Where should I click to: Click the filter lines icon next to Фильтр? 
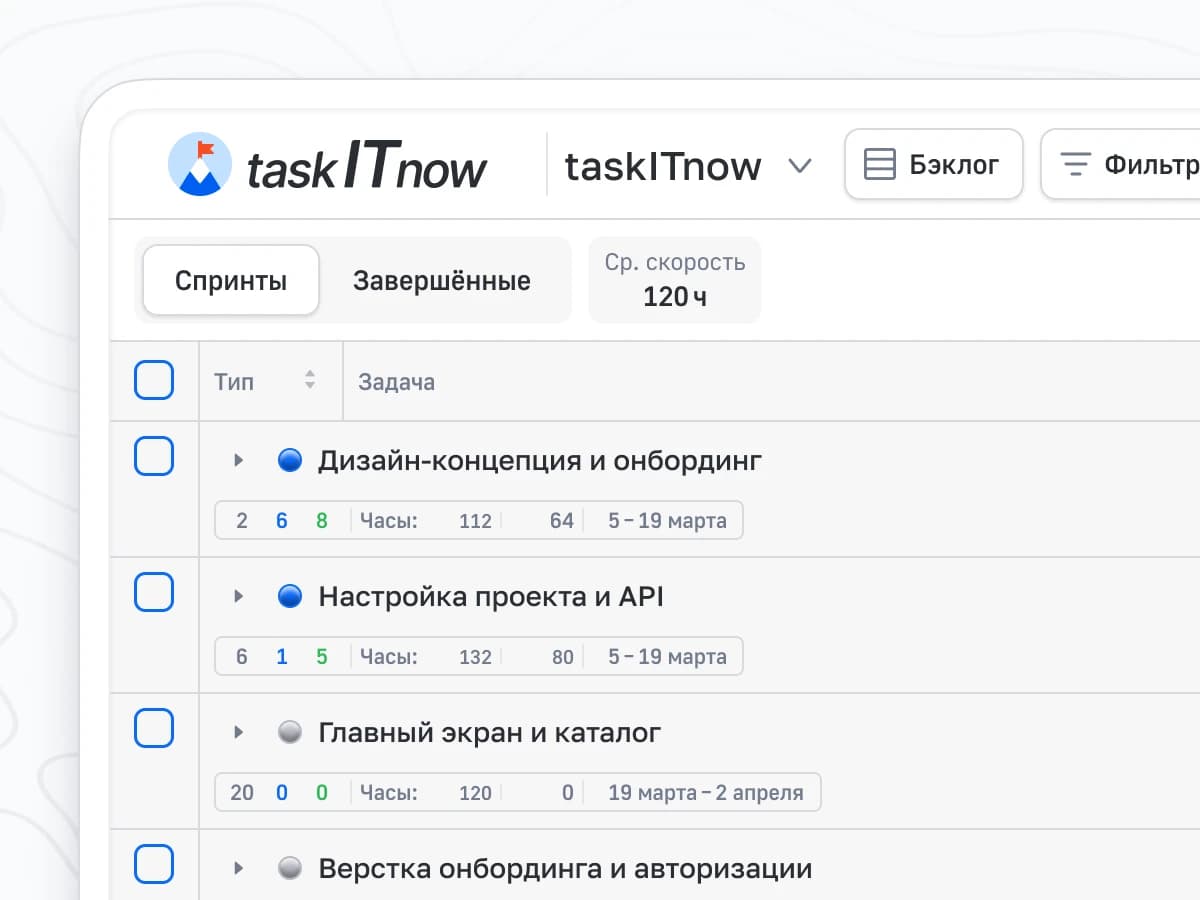(1075, 164)
